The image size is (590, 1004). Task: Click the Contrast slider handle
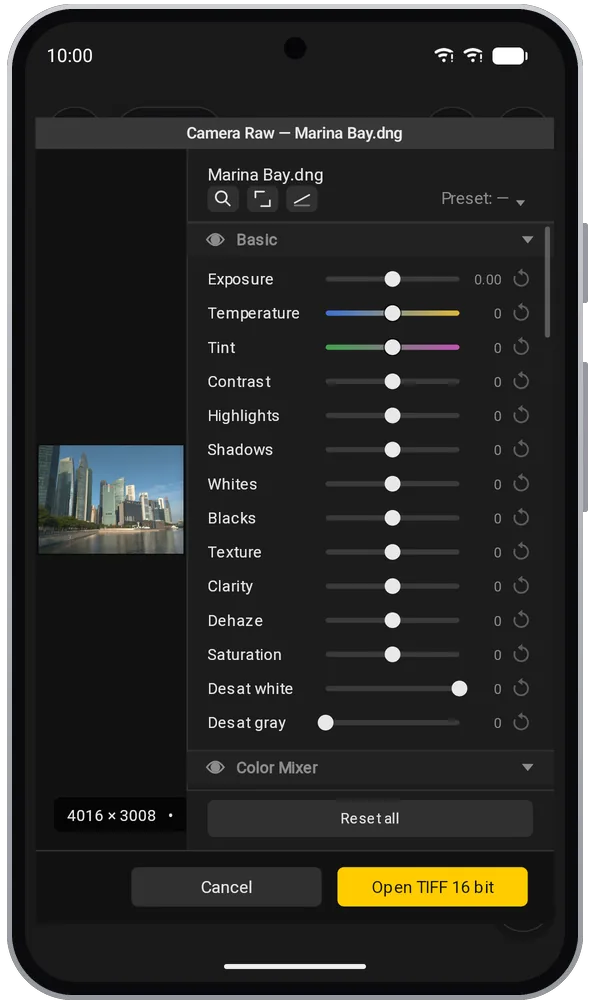click(x=393, y=382)
